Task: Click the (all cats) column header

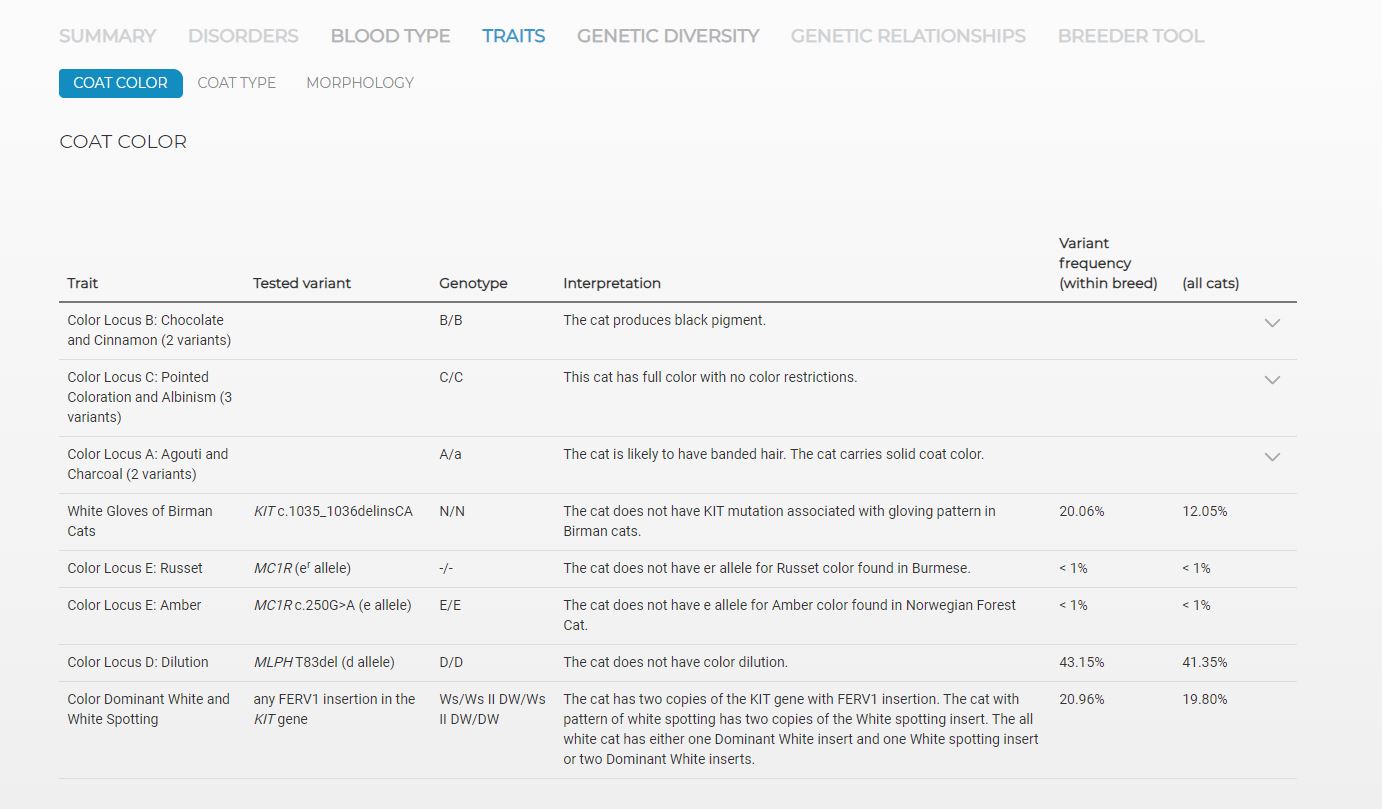Action: [x=1210, y=283]
